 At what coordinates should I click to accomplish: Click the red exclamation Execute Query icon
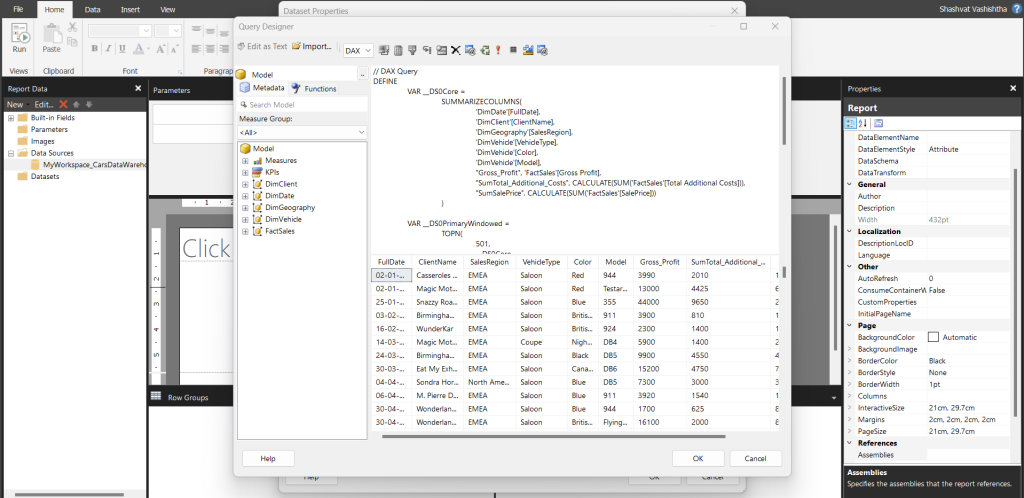click(x=498, y=50)
